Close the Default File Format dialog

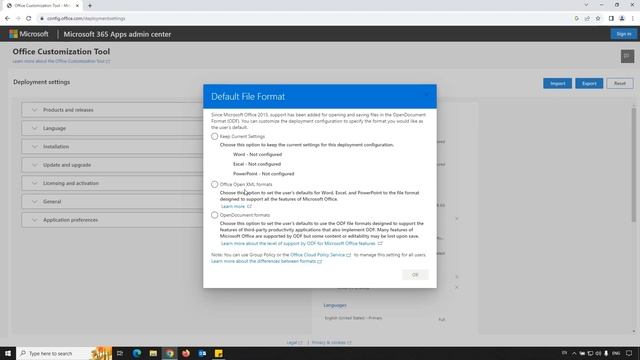(427, 95)
